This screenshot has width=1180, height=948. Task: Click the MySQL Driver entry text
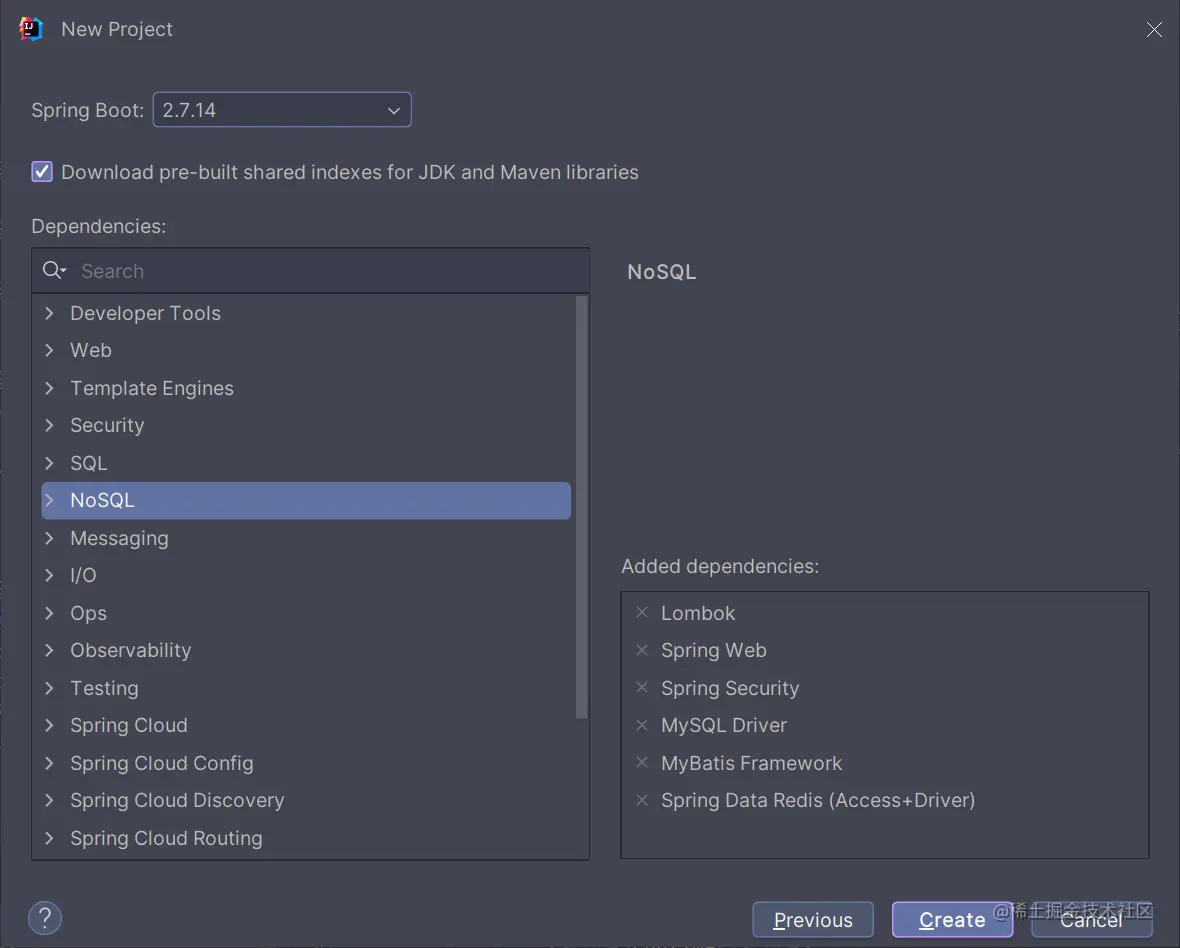(x=724, y=725)
